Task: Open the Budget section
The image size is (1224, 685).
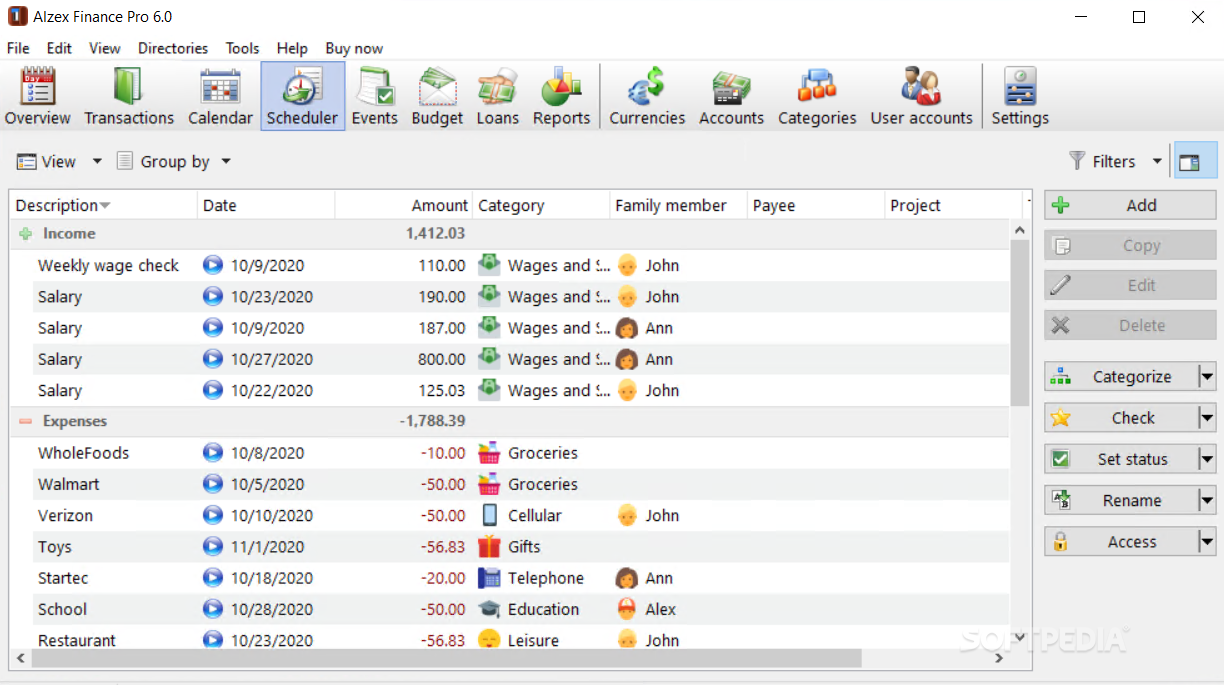Action: (x=437, y=96)
